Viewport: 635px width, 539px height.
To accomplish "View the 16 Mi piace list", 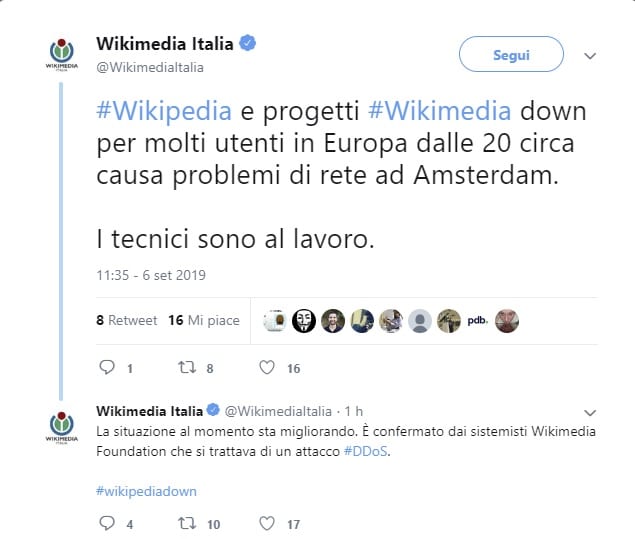I will 204,320.
